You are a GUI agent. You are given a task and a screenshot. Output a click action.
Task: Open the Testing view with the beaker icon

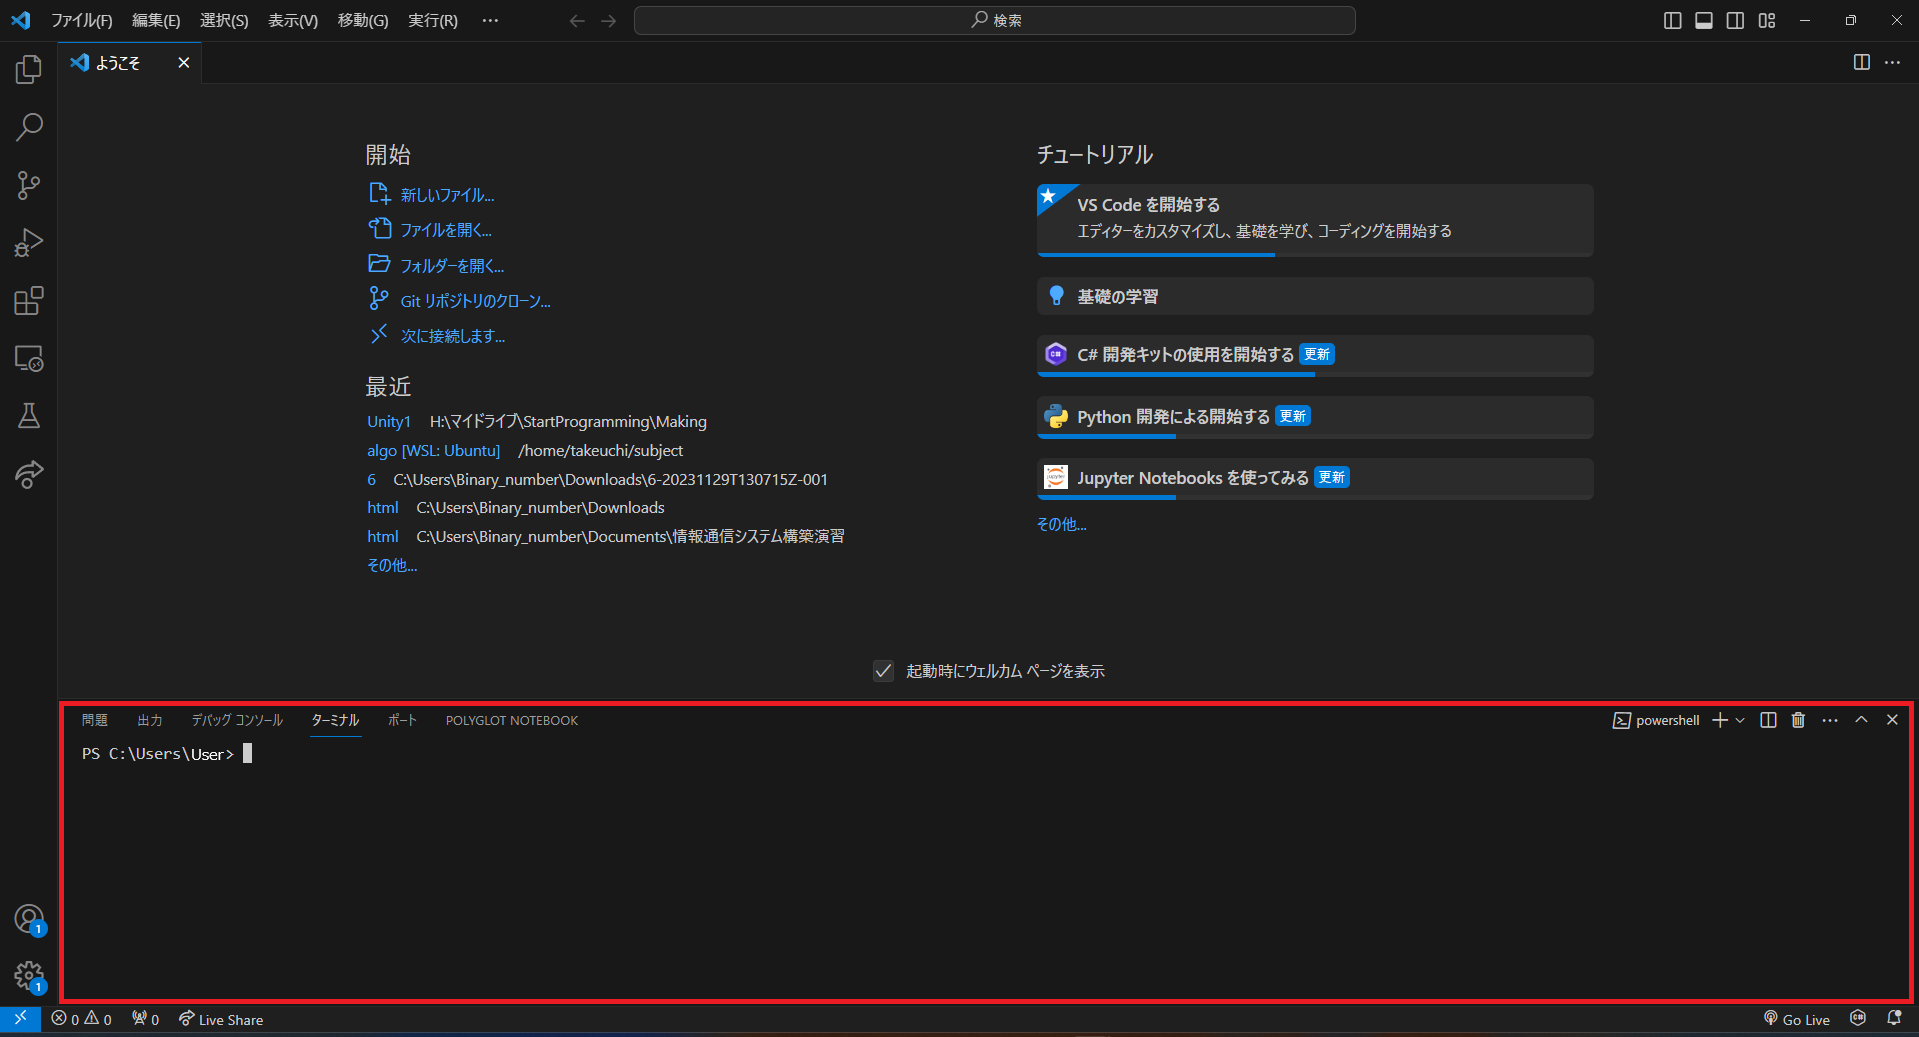pyautogui.click(x=28, y=417)
